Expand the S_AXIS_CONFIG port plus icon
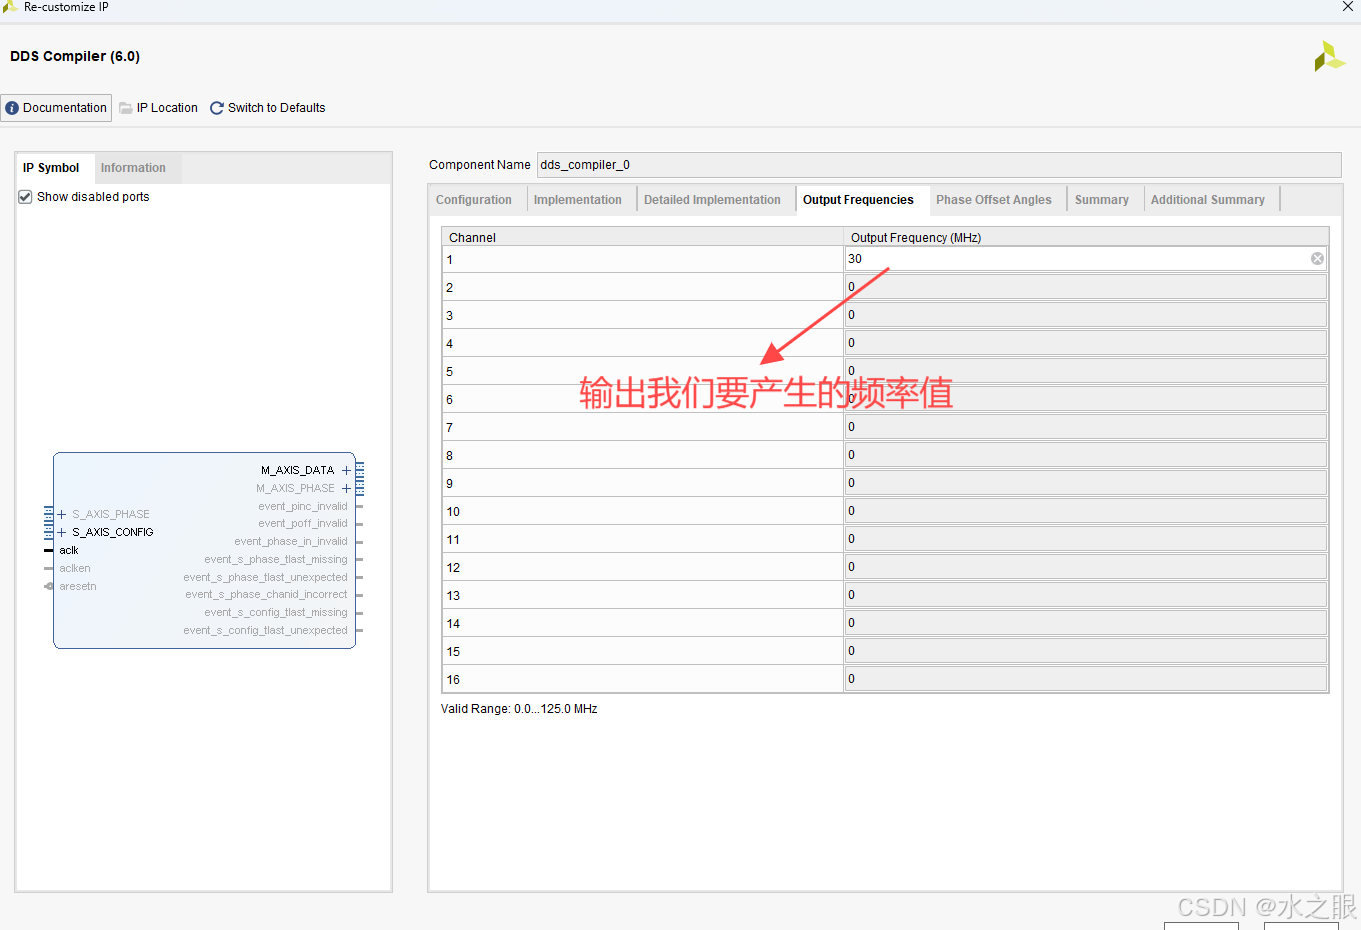The width and height of the screenshot is (1361, 930). coord(62,532)
